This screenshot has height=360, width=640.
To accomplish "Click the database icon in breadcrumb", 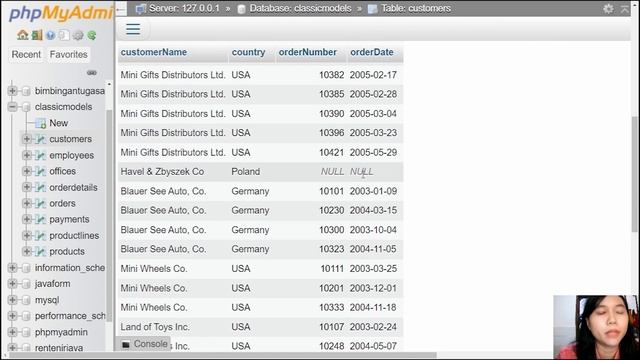I will 242,9.
